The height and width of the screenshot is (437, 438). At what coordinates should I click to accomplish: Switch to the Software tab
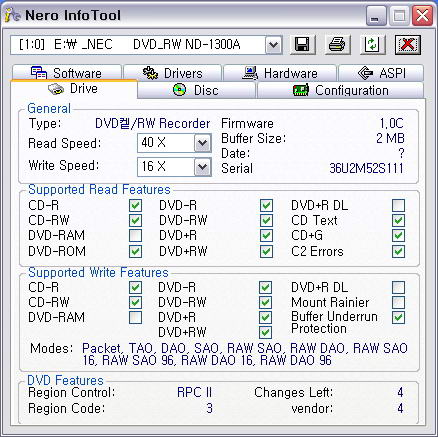(x=67, y=73)
